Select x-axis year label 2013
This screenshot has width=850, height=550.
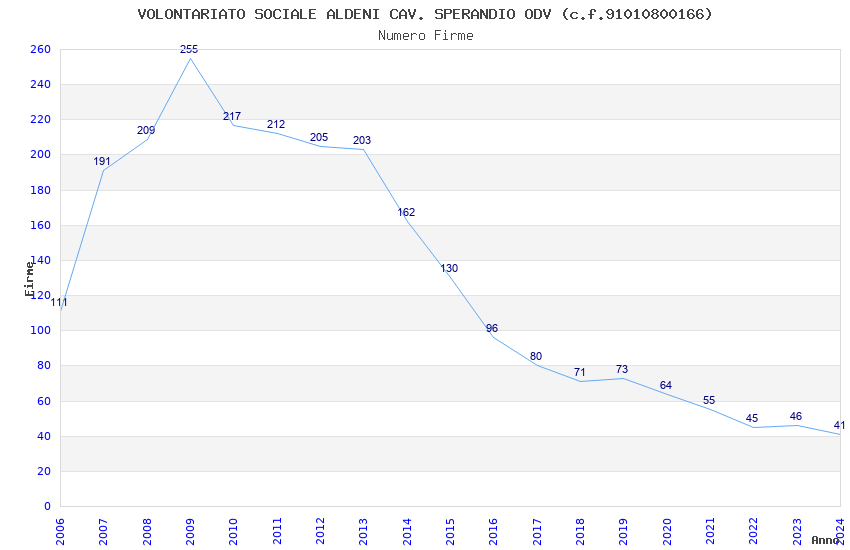point(363,531)
